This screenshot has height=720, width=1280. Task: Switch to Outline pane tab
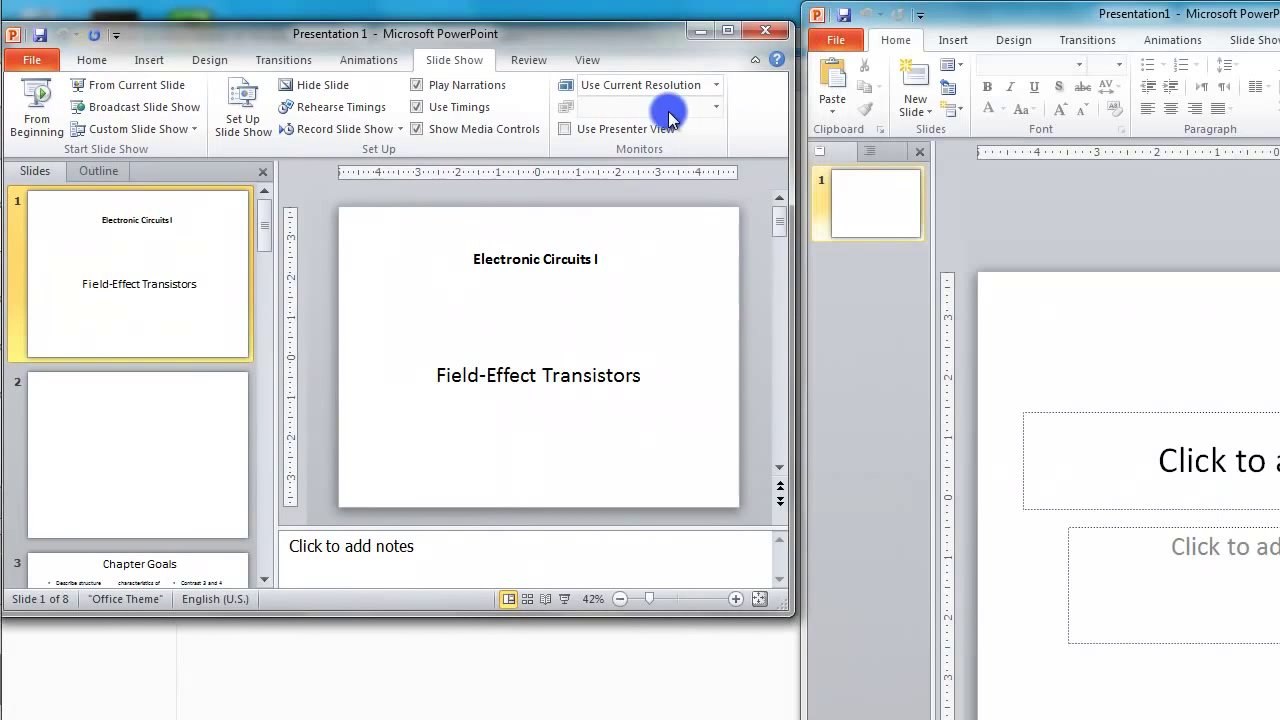point(98,171)
